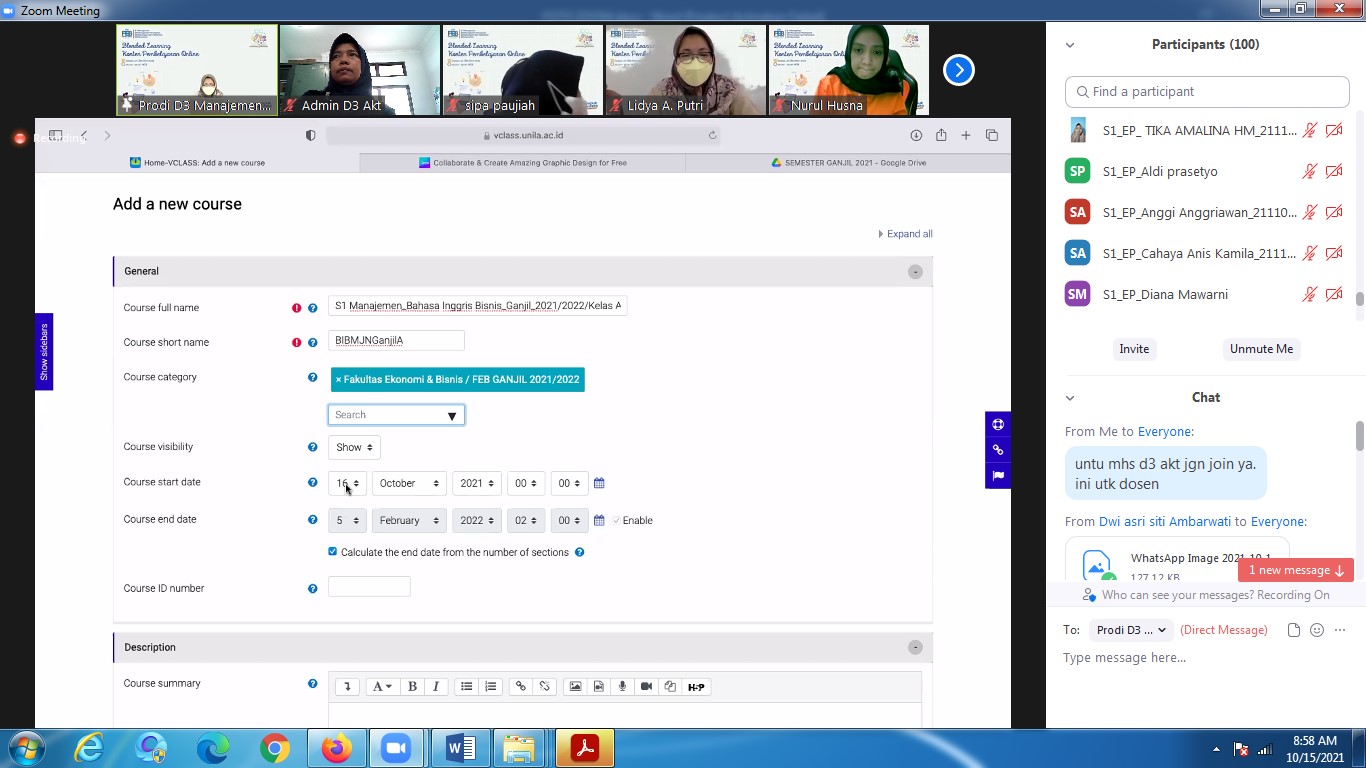Viewport: 1366px width, 768px height.
Task: Toggle Enable checkbox for course end date
Action: [616, 521]
